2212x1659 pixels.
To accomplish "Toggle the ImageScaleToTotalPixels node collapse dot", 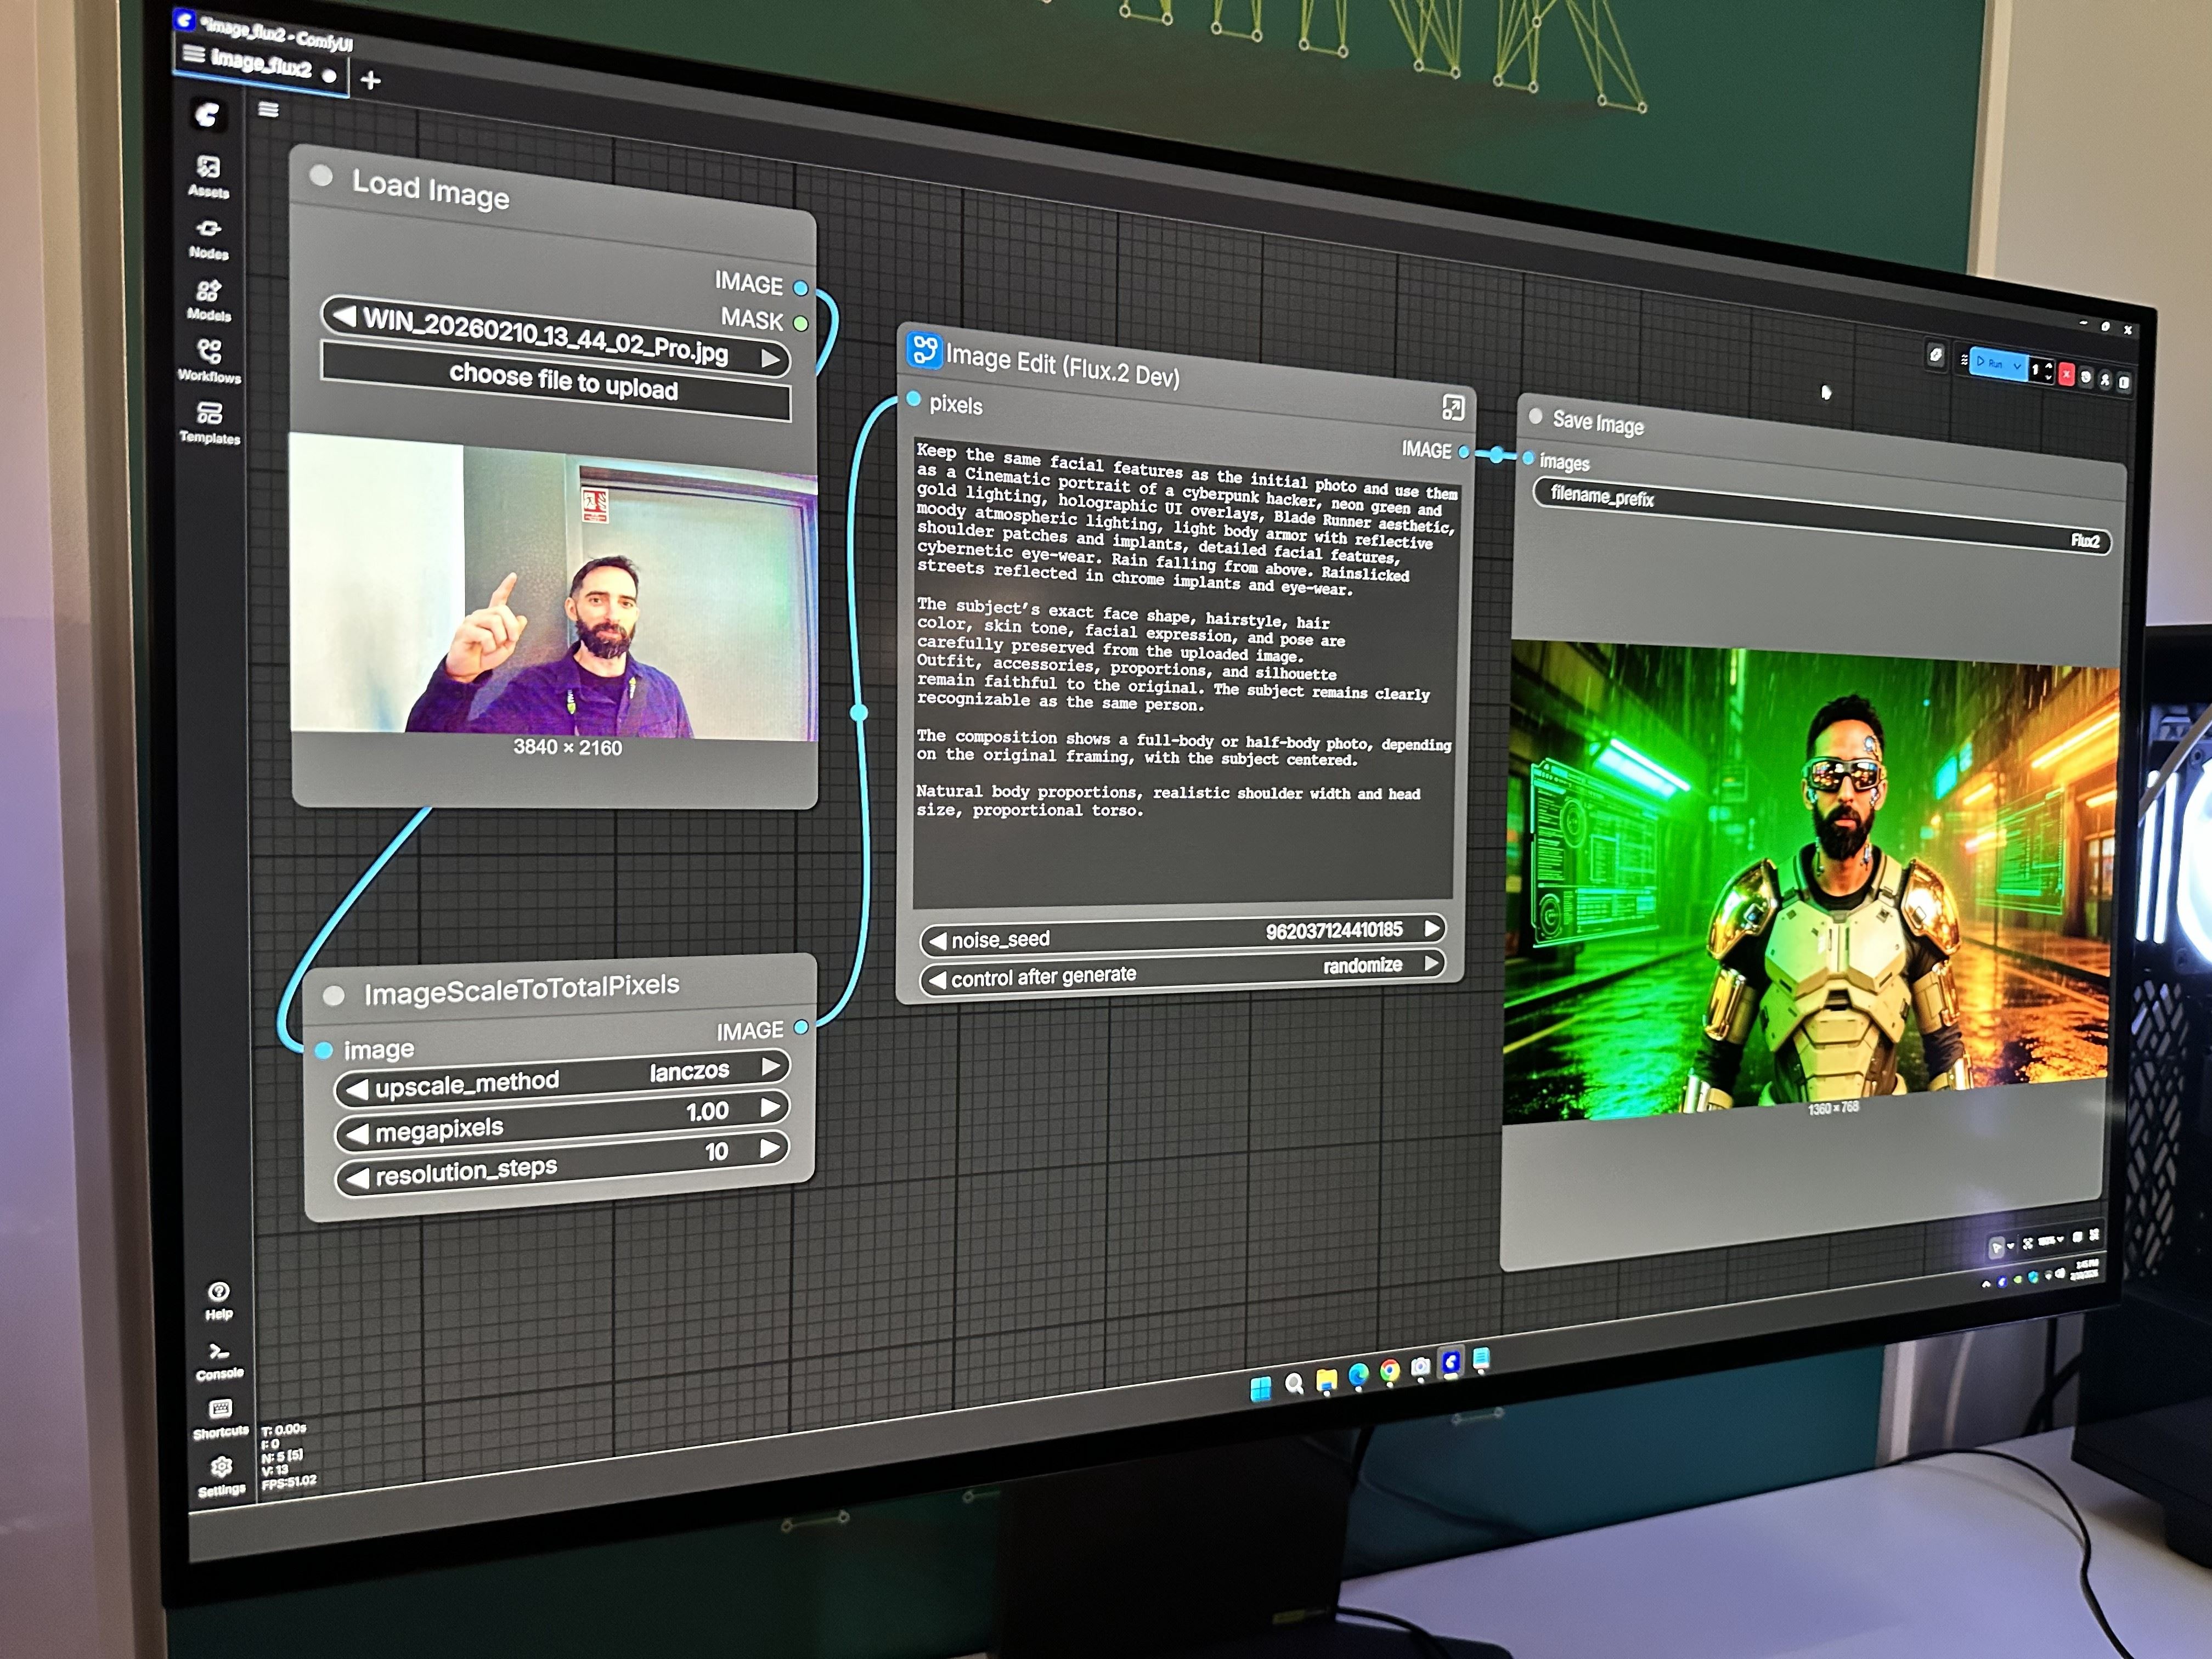I will point(334,995).
